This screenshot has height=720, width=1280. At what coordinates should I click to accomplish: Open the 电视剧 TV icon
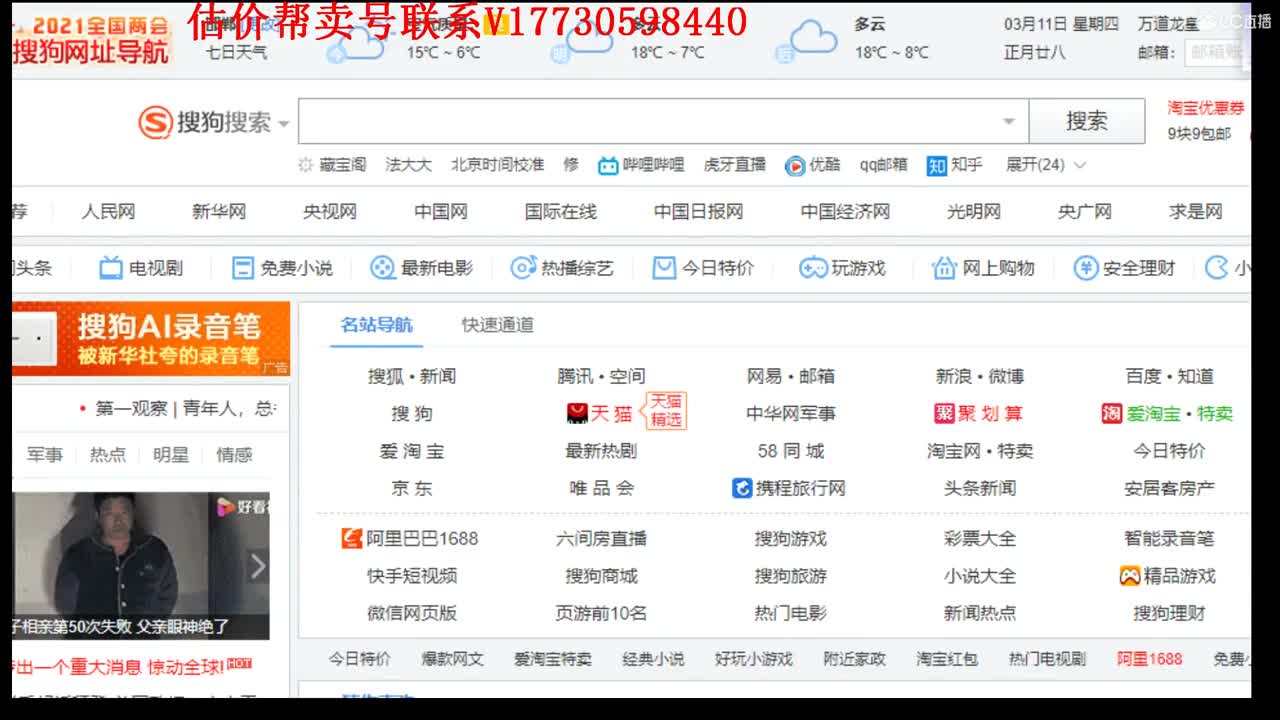pos(111,268)
